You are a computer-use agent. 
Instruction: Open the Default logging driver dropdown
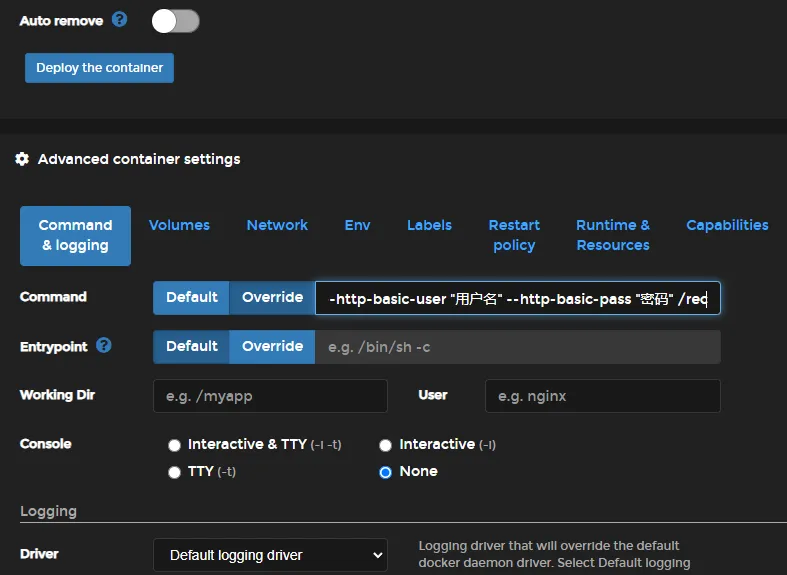(270, 555)
